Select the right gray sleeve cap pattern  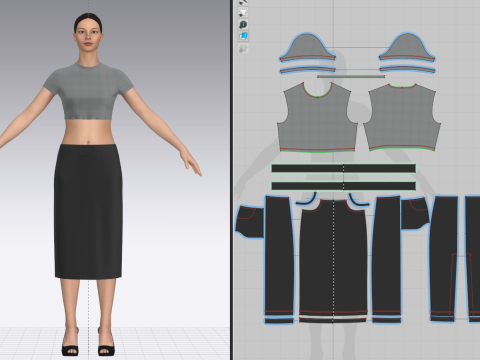pos(407,48)
